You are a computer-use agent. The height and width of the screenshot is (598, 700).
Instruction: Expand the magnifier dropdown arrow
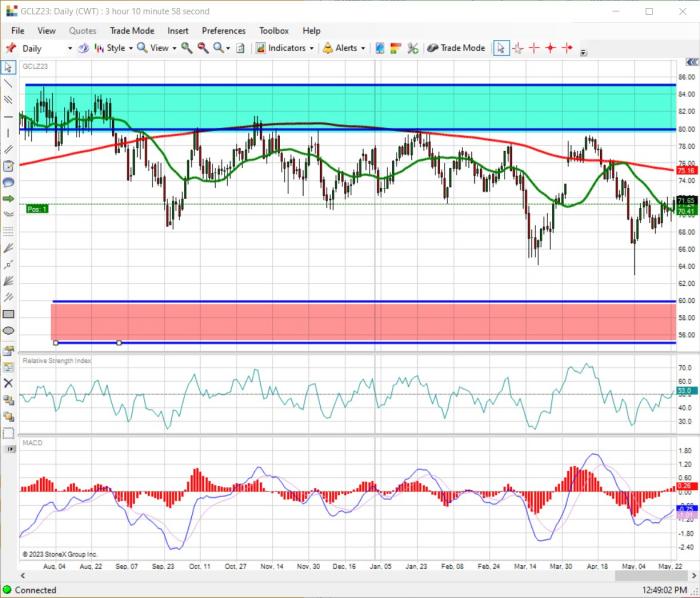[228, 48]
